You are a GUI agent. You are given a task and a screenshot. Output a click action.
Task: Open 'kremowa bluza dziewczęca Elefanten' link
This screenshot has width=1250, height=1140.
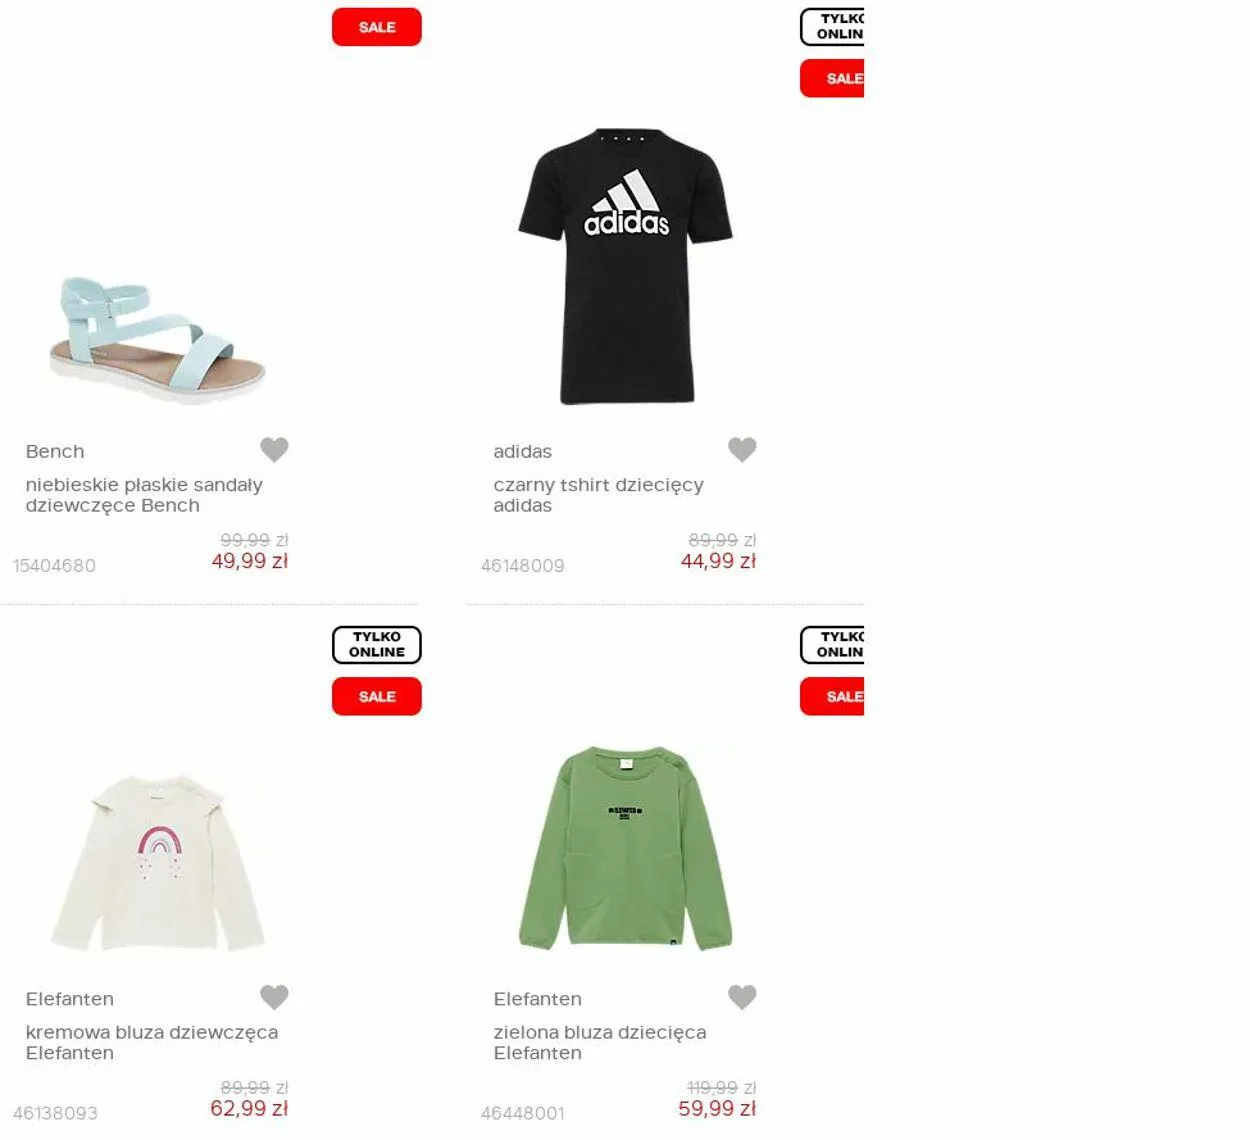click(x=152, y=1042)
